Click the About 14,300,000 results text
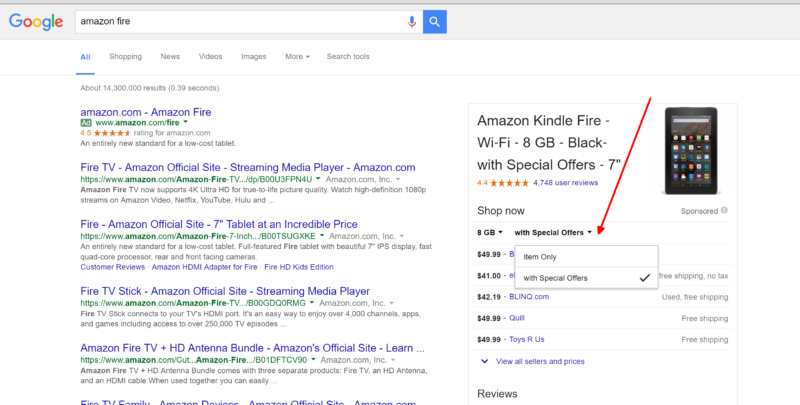The height and width of the screenshot is (405, 800). (x=149, y=88)
